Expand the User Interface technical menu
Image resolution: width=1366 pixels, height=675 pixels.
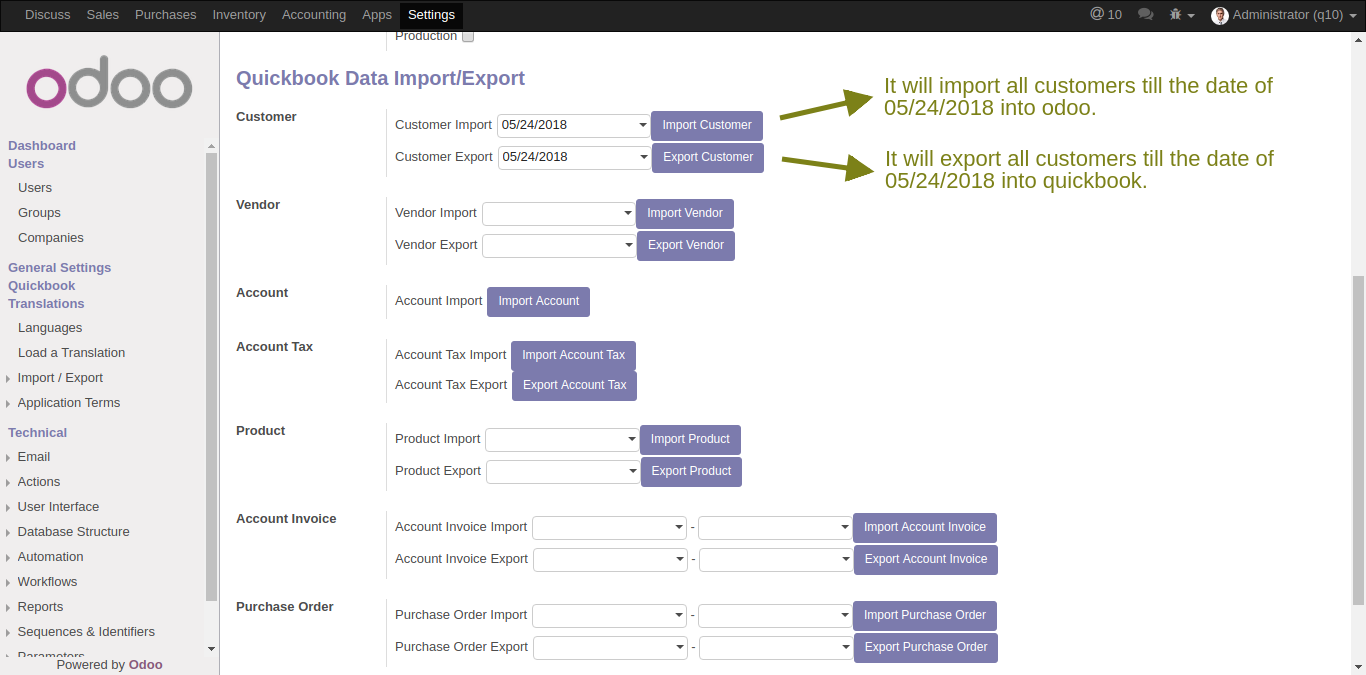coord(58,507)
